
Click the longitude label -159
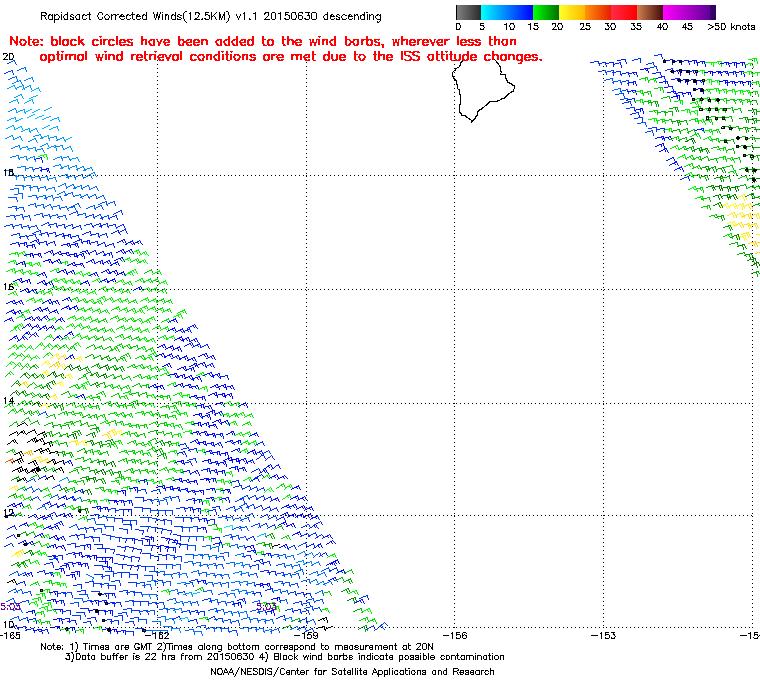(x=306, y=635)
